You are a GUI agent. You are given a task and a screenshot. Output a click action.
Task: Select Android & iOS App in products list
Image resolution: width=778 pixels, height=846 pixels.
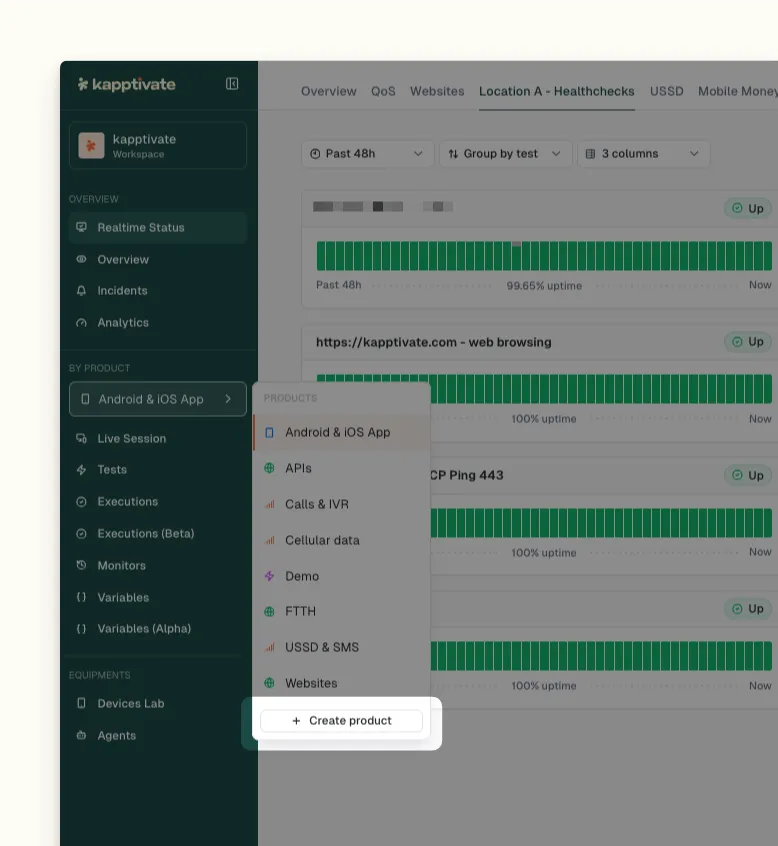coord(342,432)
